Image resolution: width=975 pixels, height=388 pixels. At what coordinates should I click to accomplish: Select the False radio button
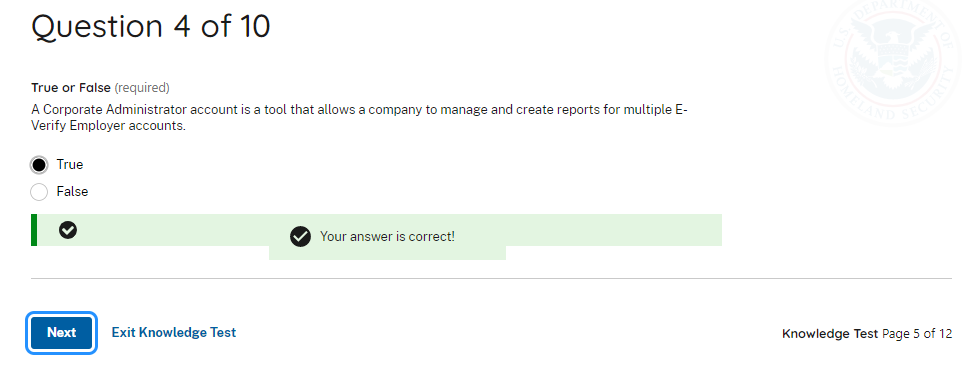click(x=39, y=192)
